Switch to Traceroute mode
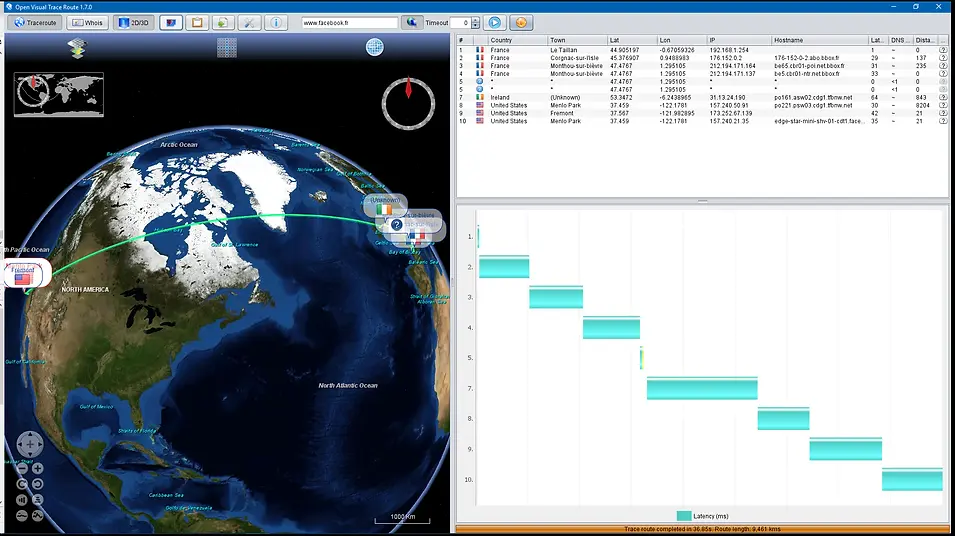Image resolution: width=955 pixels, height=536 pixels. click(35, 23)
